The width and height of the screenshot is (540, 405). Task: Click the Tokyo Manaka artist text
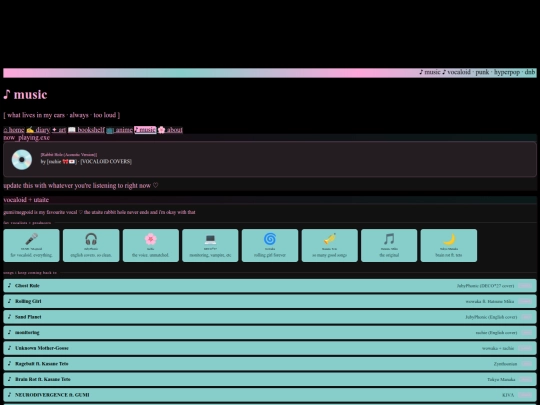coord(501,379)
